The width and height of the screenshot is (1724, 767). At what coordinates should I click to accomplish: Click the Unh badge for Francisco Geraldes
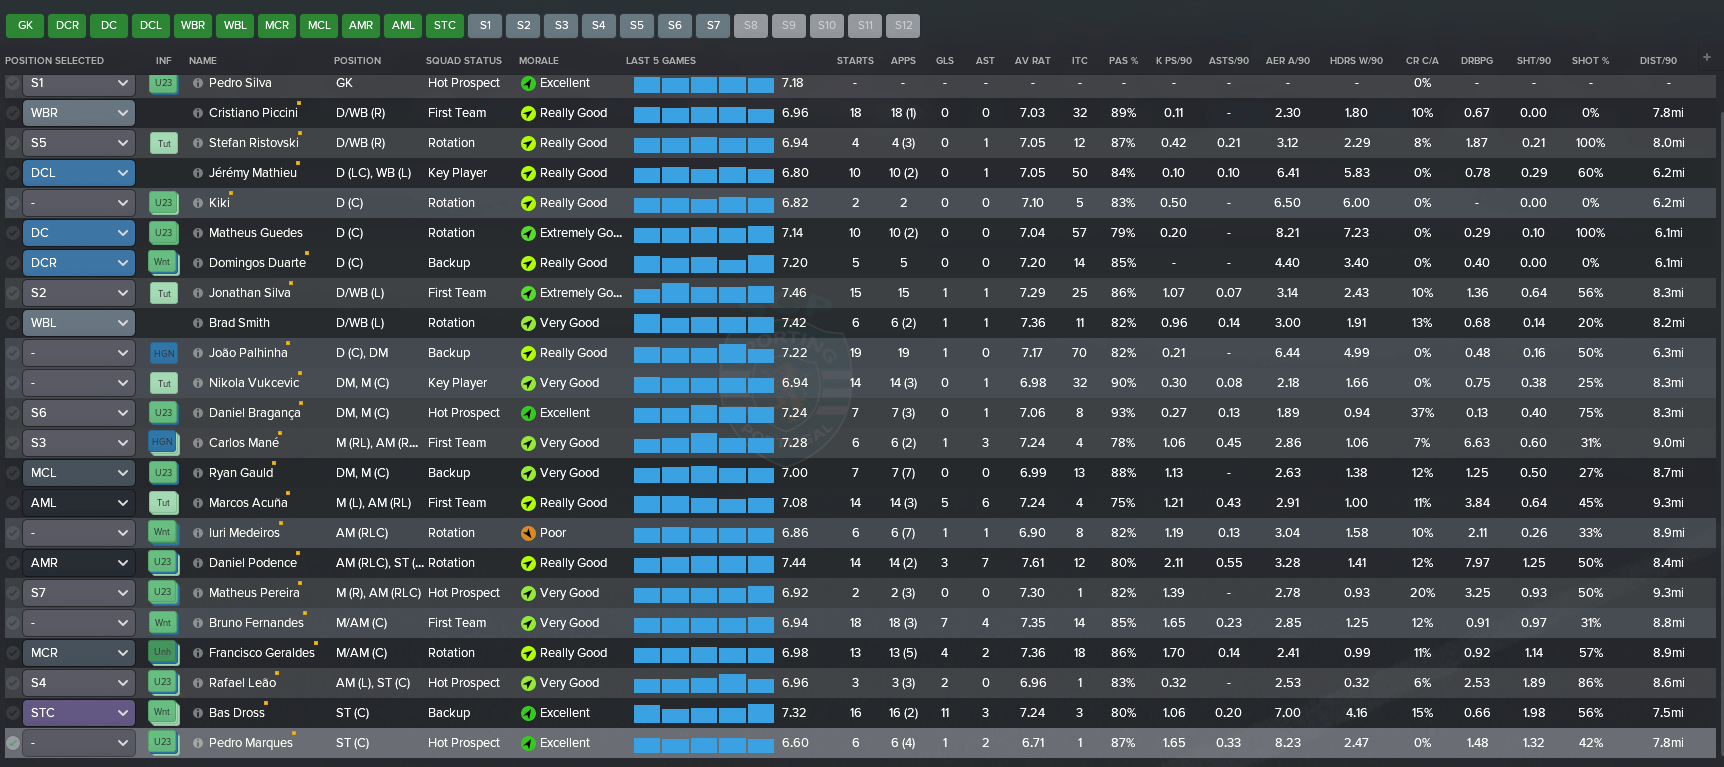pyautogui.click(x=162, y=652)
